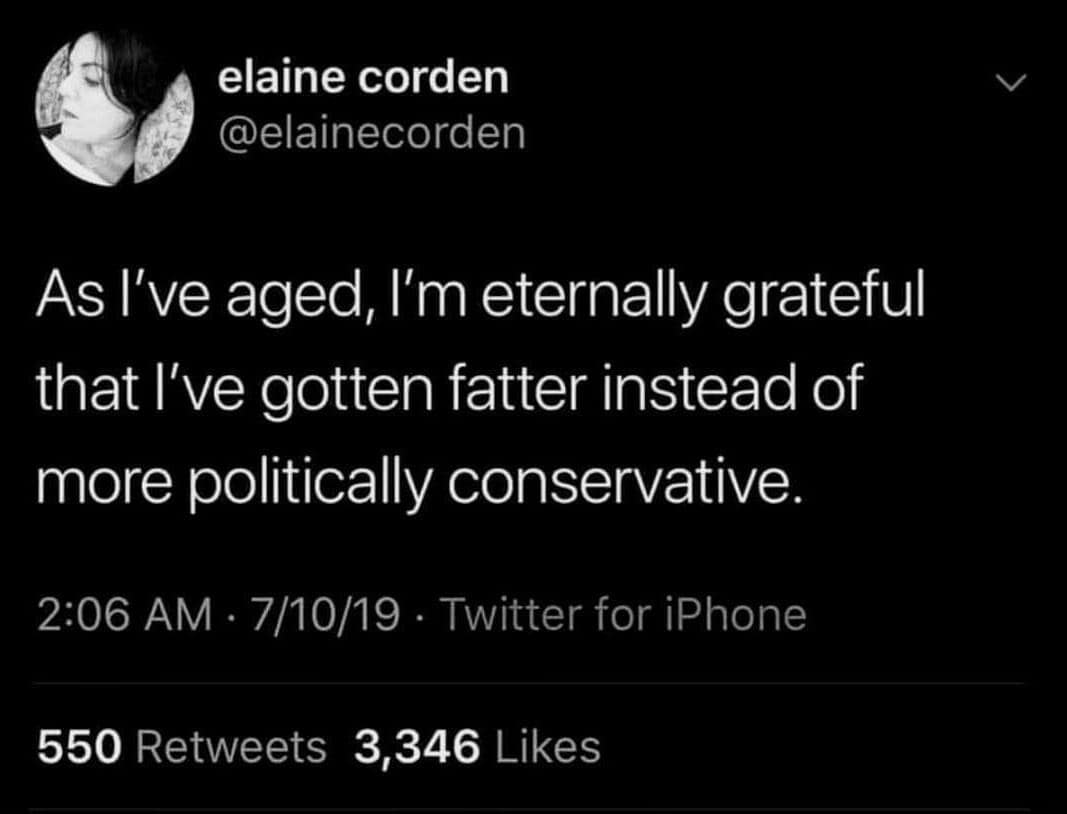Click the word "Retweets" label

click(x=229, y=745)
